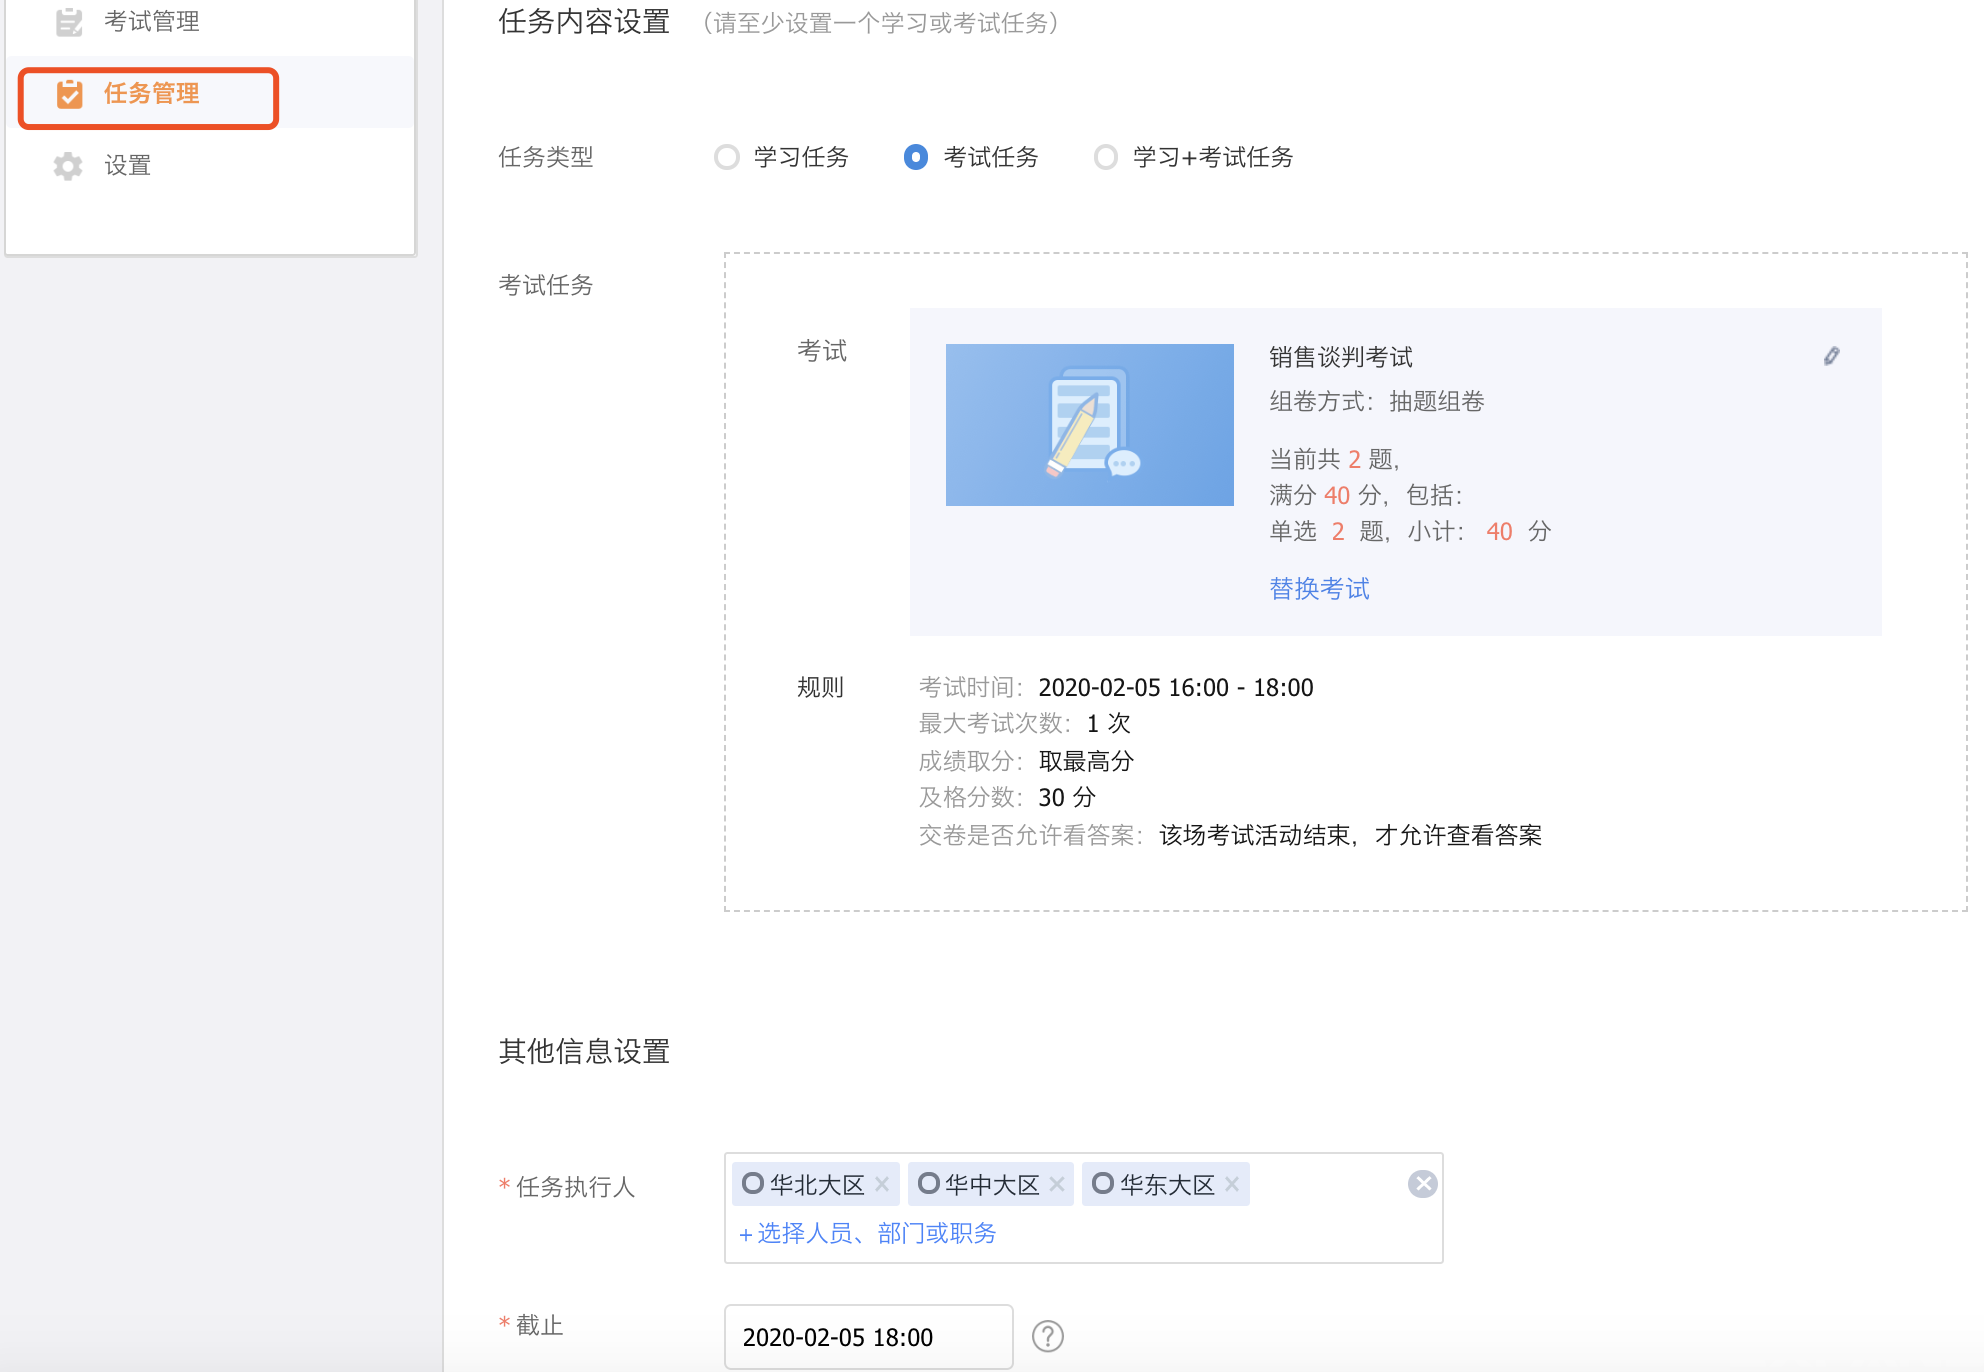
Task: Remove 华北大区 tag with its X
Action: click(x=882, y=1184)
